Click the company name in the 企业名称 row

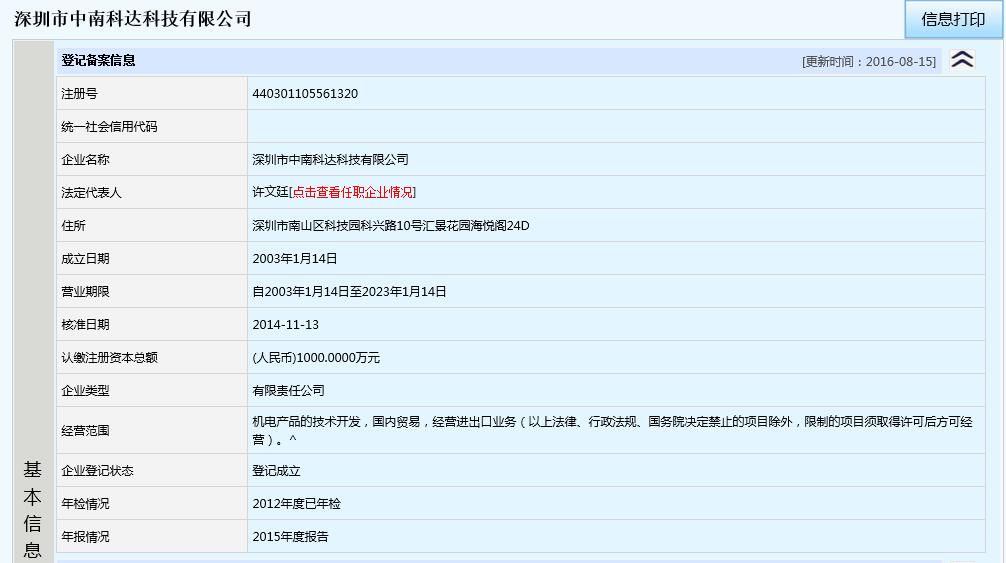coord(330,160)
